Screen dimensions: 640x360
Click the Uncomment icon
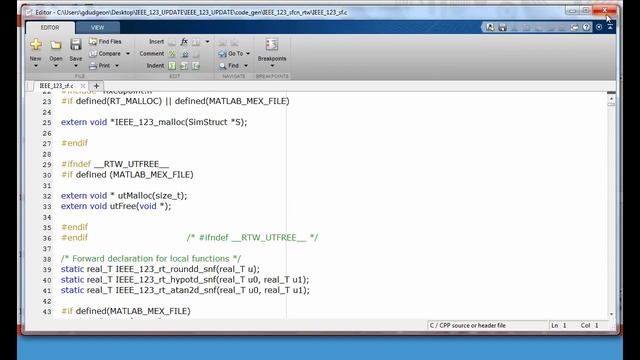184,53
